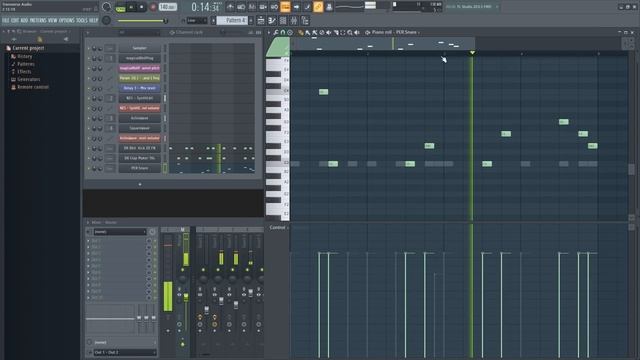Click the PER Snare channel button
640x360 pixels.
[139, 168]
